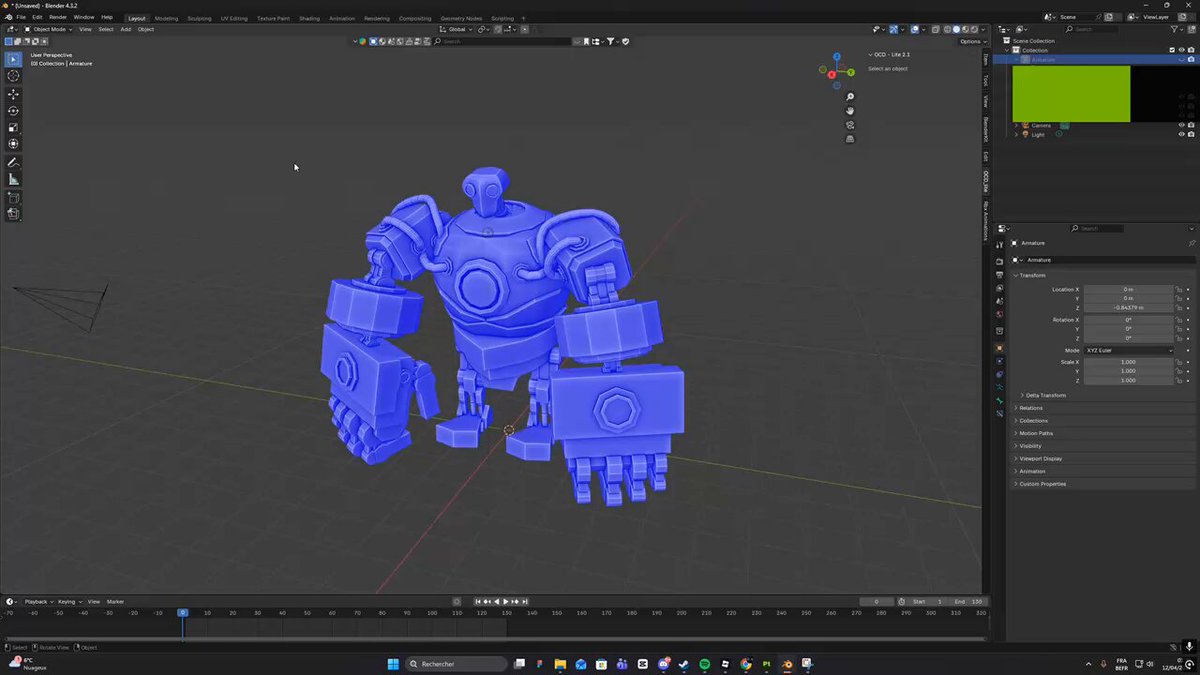Toggle the camera view gizmo icon
The width and height of the screenshot is (1200, 675).
tap(850, 125)
